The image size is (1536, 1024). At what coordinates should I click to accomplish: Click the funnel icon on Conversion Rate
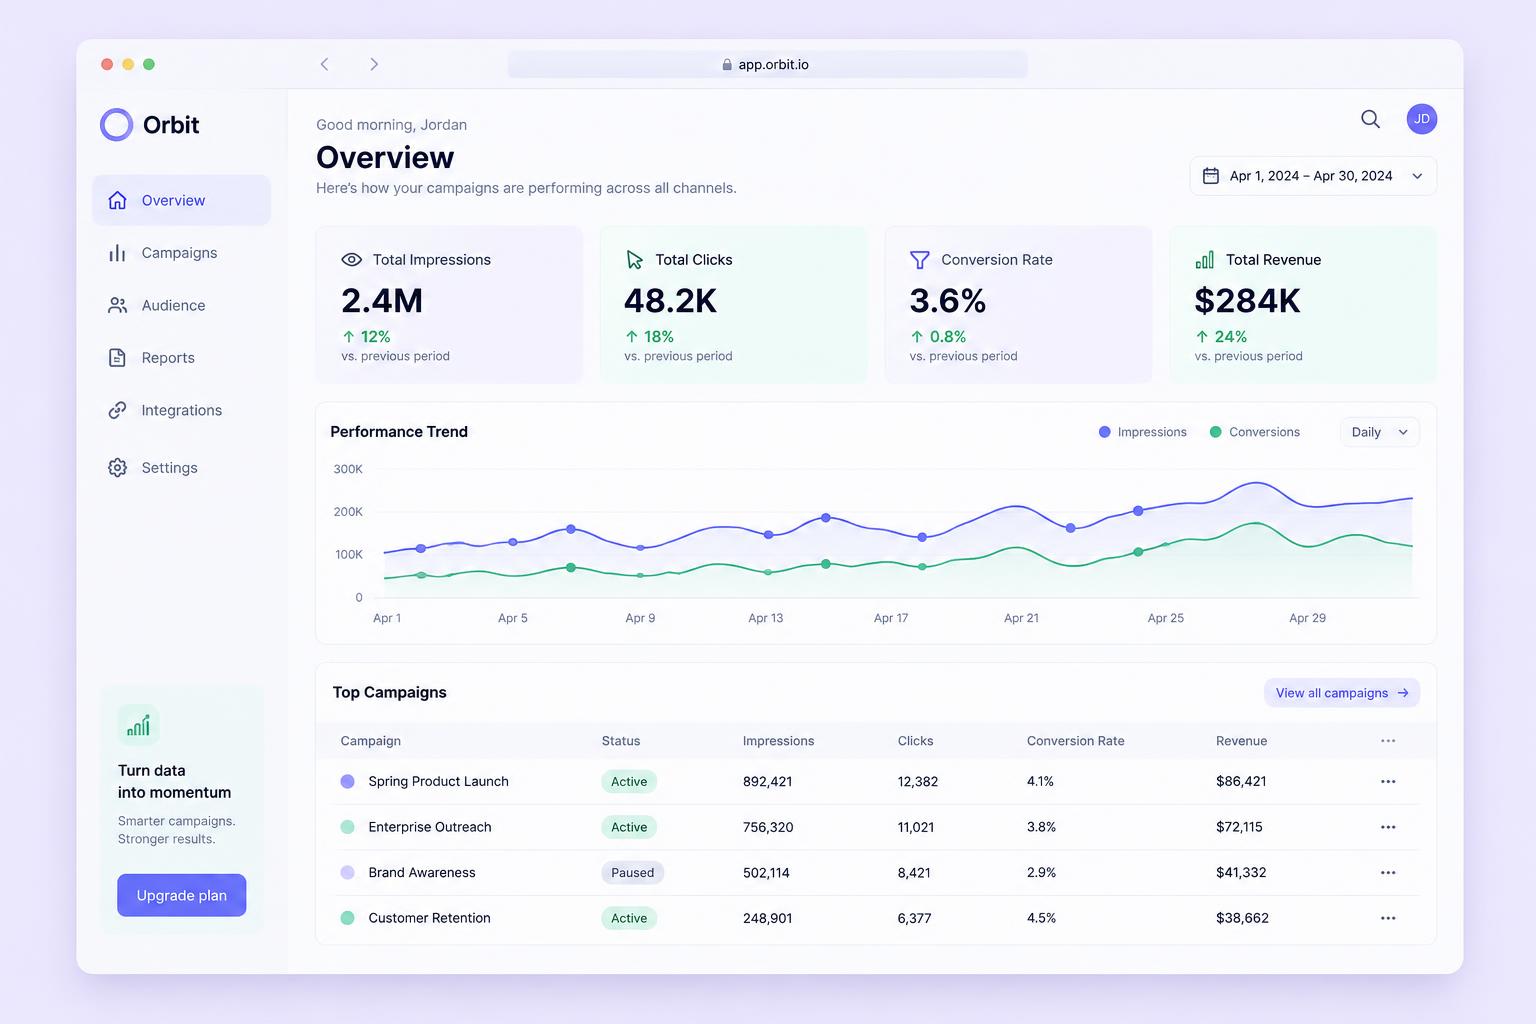pos(920,260)
